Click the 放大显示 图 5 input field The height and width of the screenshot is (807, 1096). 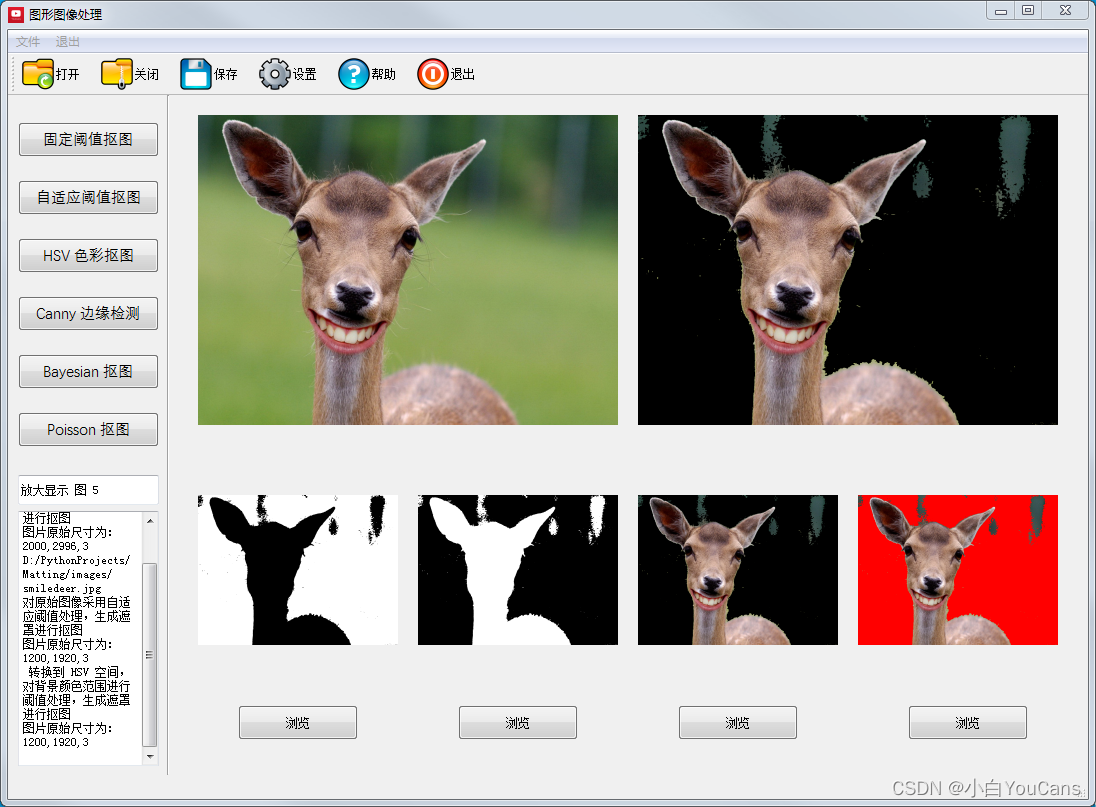[88, 490]
